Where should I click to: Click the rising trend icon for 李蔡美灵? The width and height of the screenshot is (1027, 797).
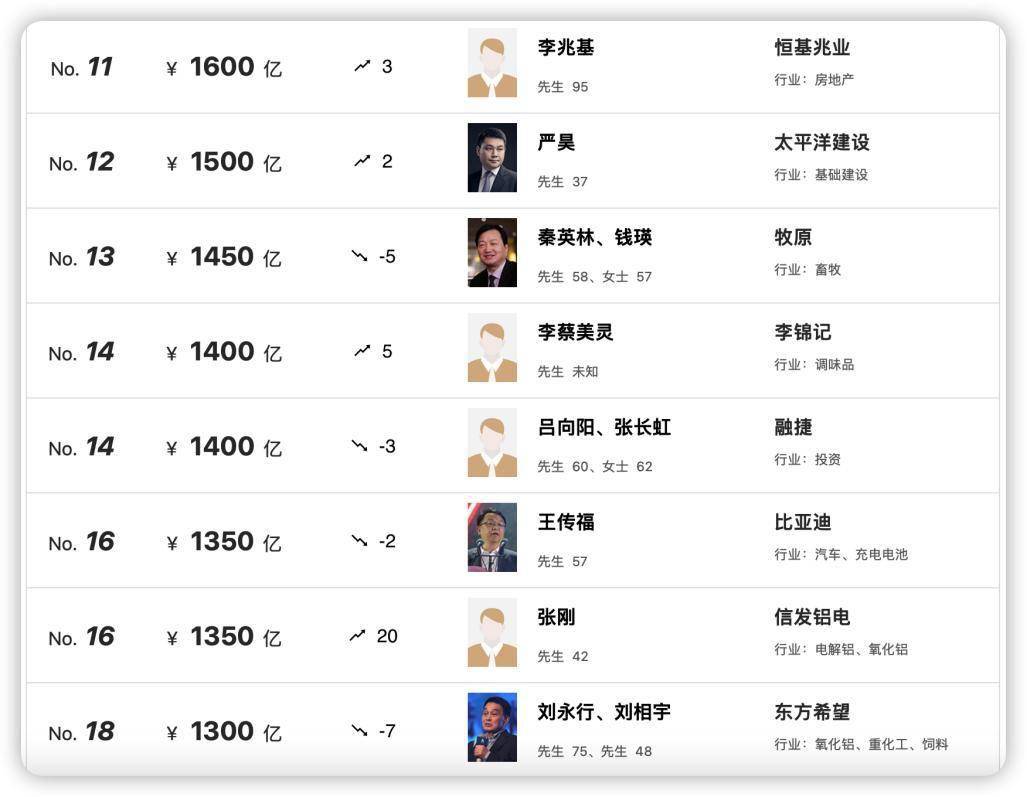362,351
